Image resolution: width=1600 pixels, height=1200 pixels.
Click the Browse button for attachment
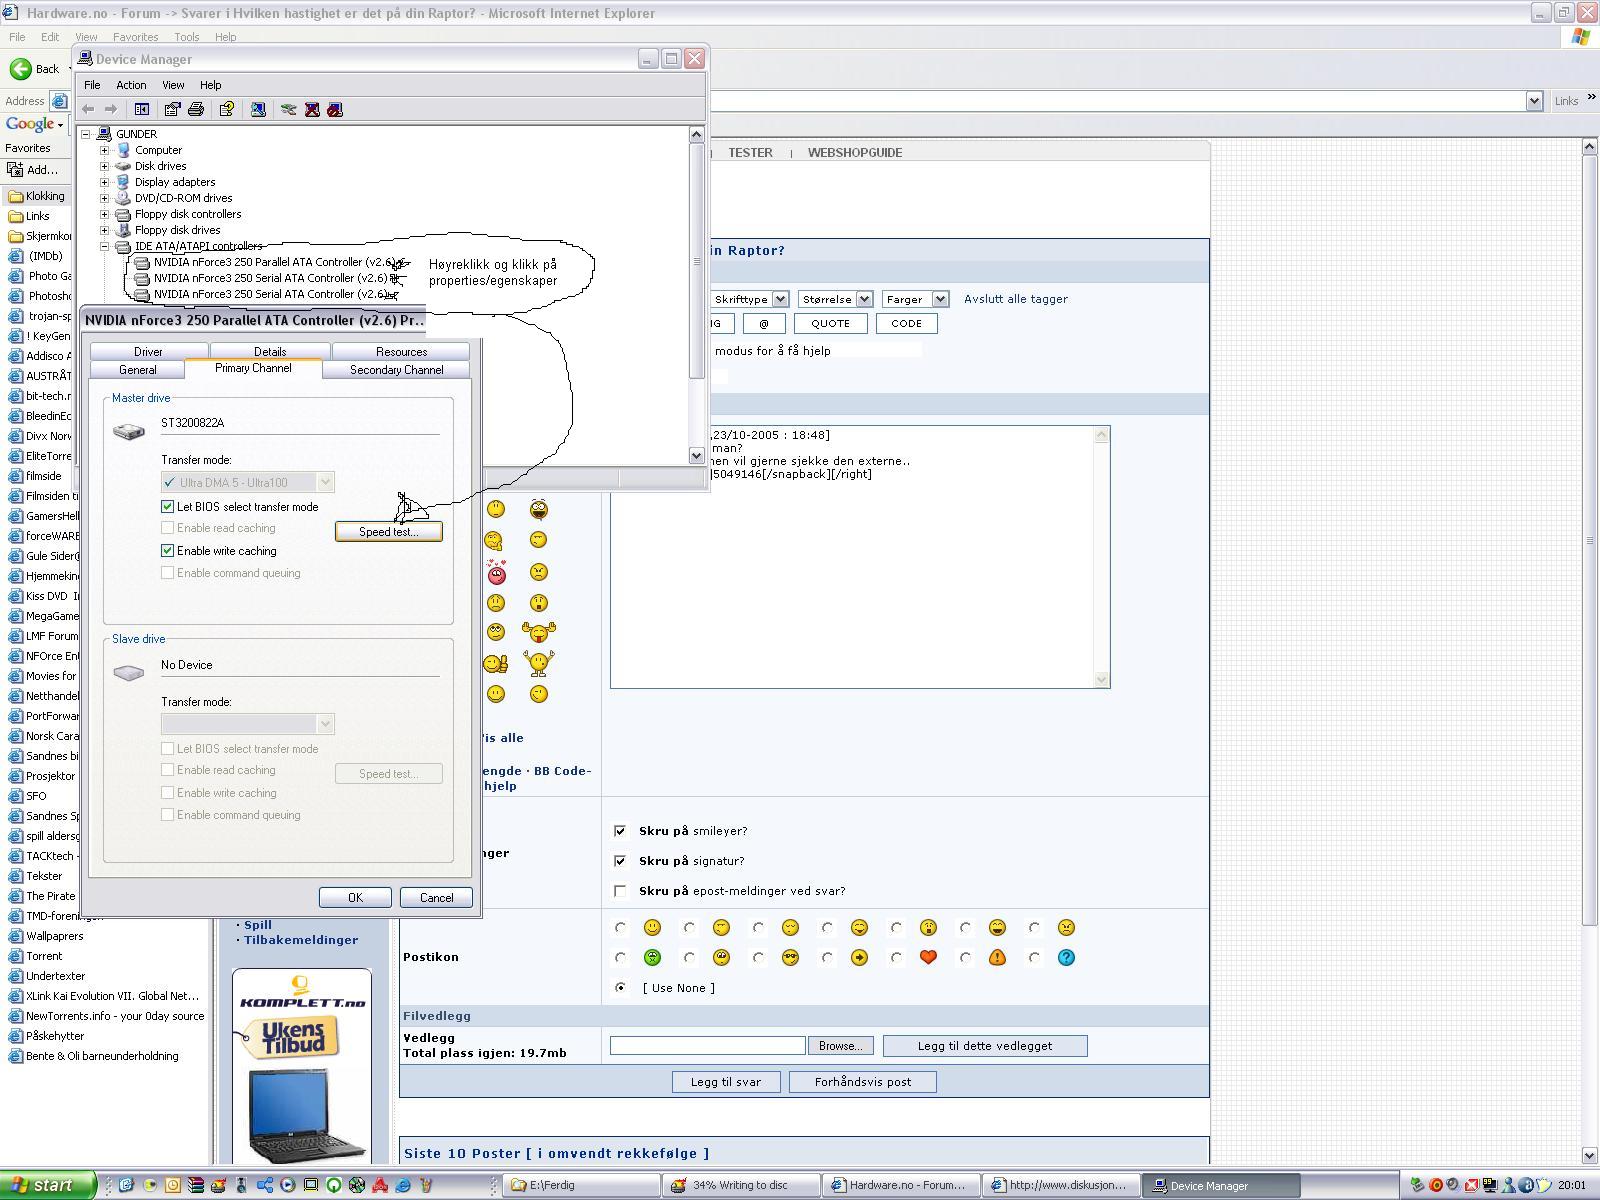840,1045
